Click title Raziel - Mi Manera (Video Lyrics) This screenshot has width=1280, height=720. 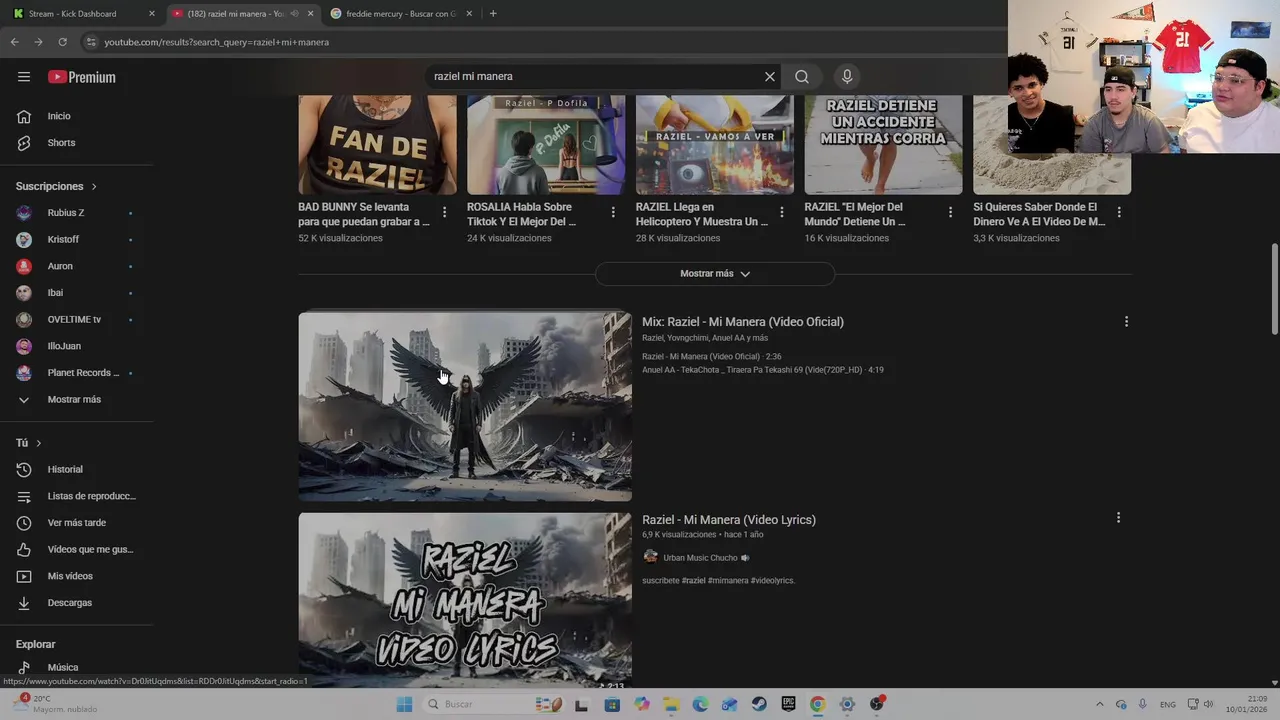pyautogui.click(x=729, y=520)
